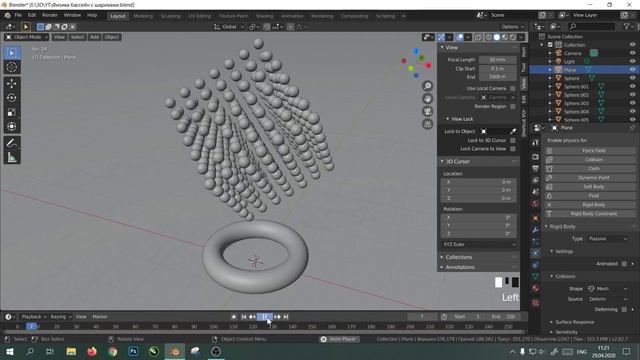This screenshot has height=360, width=640.
Task: Hide the Camera object in outliner
Action: point(632,53)
